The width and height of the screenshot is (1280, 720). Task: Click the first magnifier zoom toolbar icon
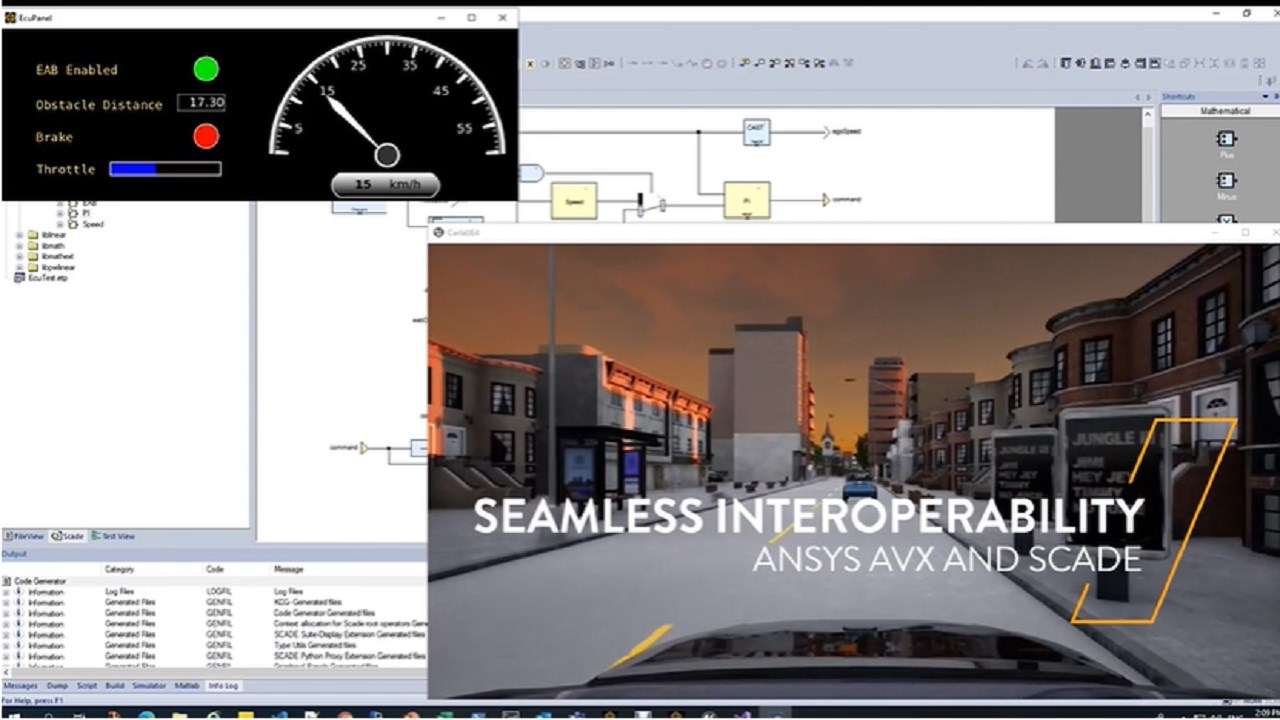pyautogui.click(x=744, y=63)
